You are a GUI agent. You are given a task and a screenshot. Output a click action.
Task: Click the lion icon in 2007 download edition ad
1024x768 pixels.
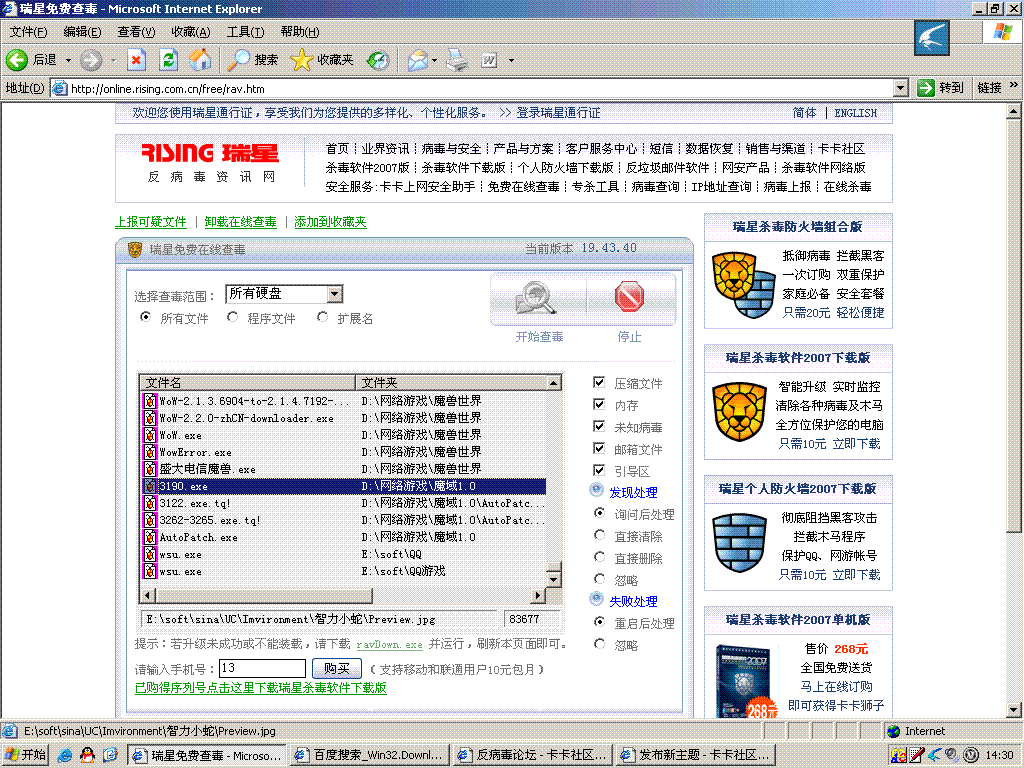[739, 413]
